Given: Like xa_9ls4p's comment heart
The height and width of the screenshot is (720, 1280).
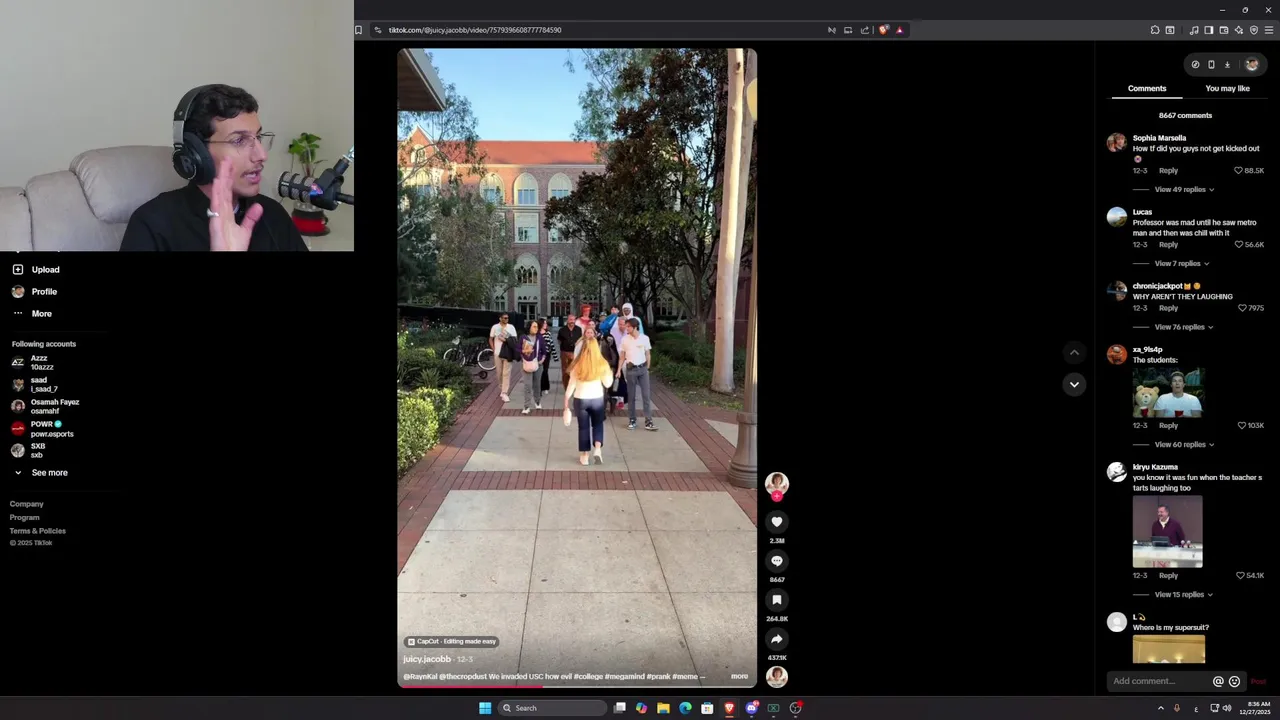Looking at the screenshot, I should point(1242,426).
